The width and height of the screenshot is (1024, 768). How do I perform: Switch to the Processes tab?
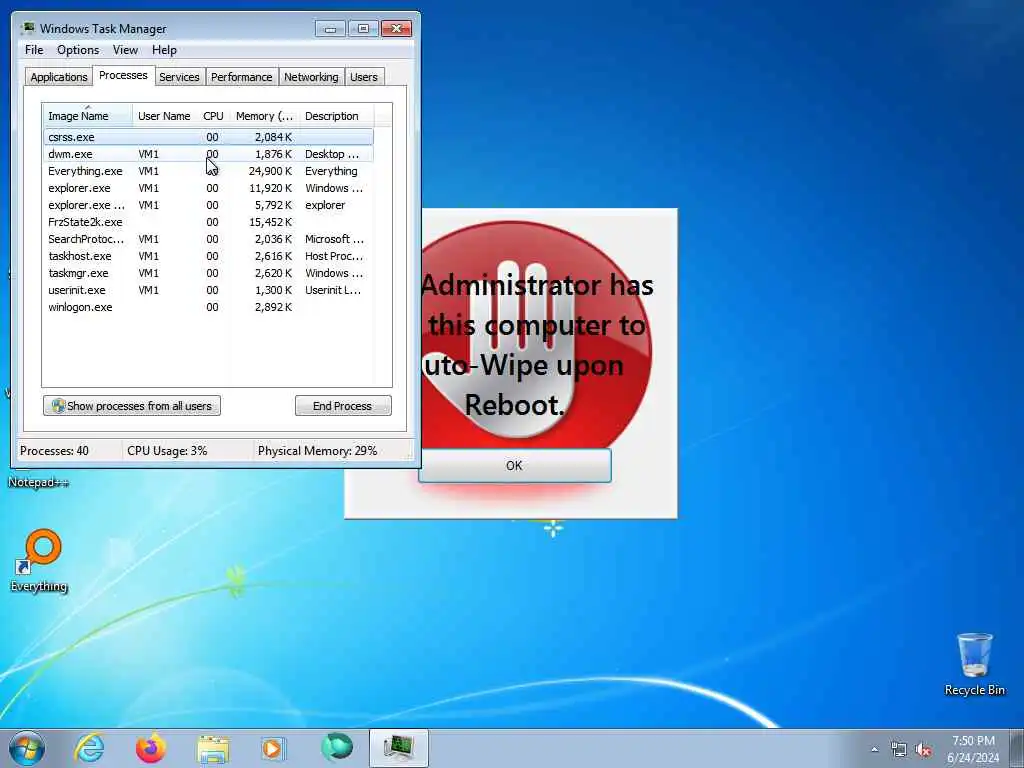pos(123,75)
